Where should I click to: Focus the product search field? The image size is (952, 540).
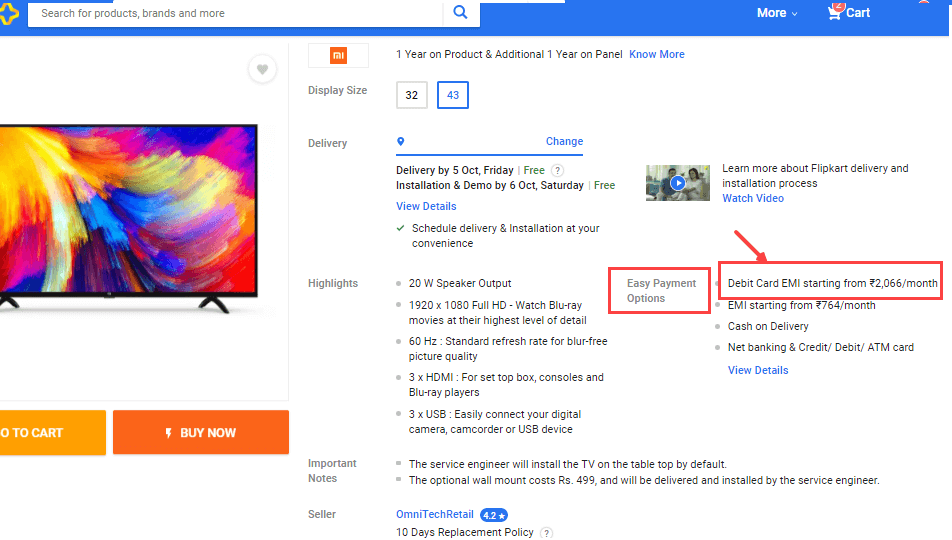click(x=236, y=13)
